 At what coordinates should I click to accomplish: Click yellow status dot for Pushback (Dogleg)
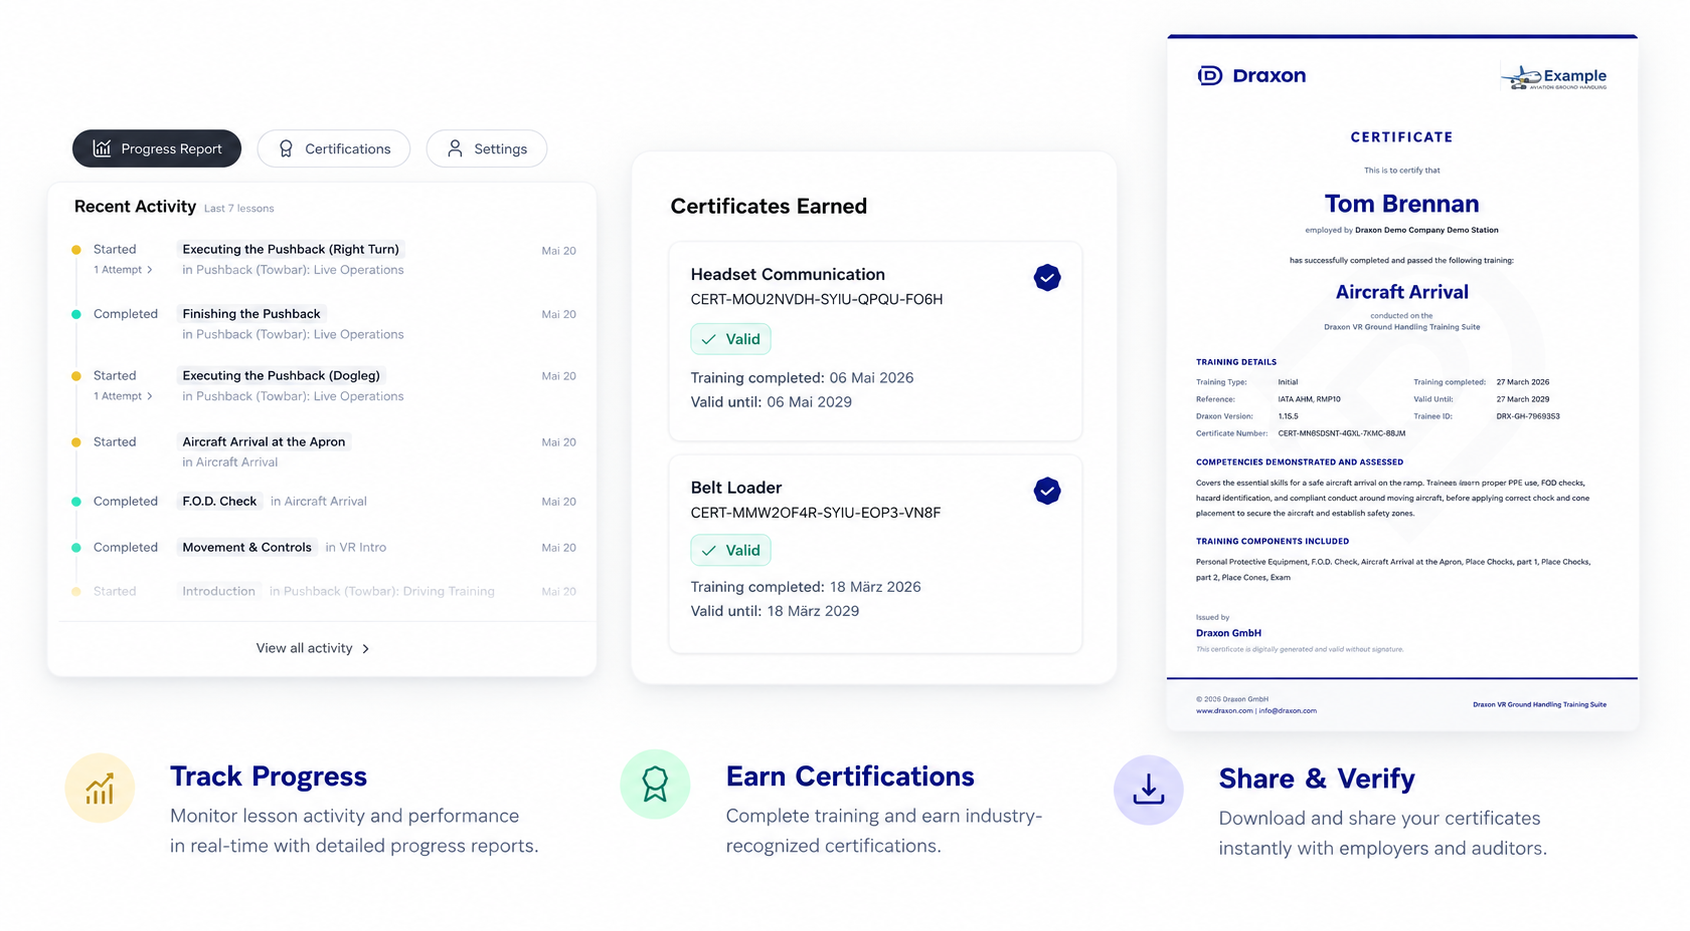coord(76,376)
